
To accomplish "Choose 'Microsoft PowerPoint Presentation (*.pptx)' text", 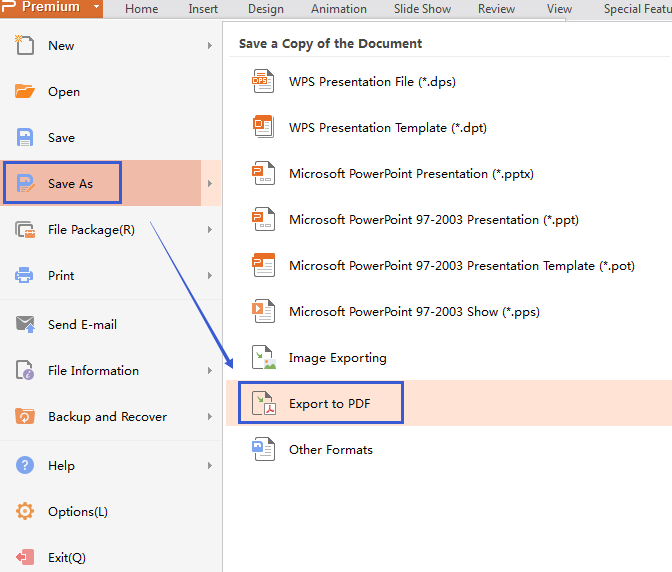I will (x=411, y=174).
